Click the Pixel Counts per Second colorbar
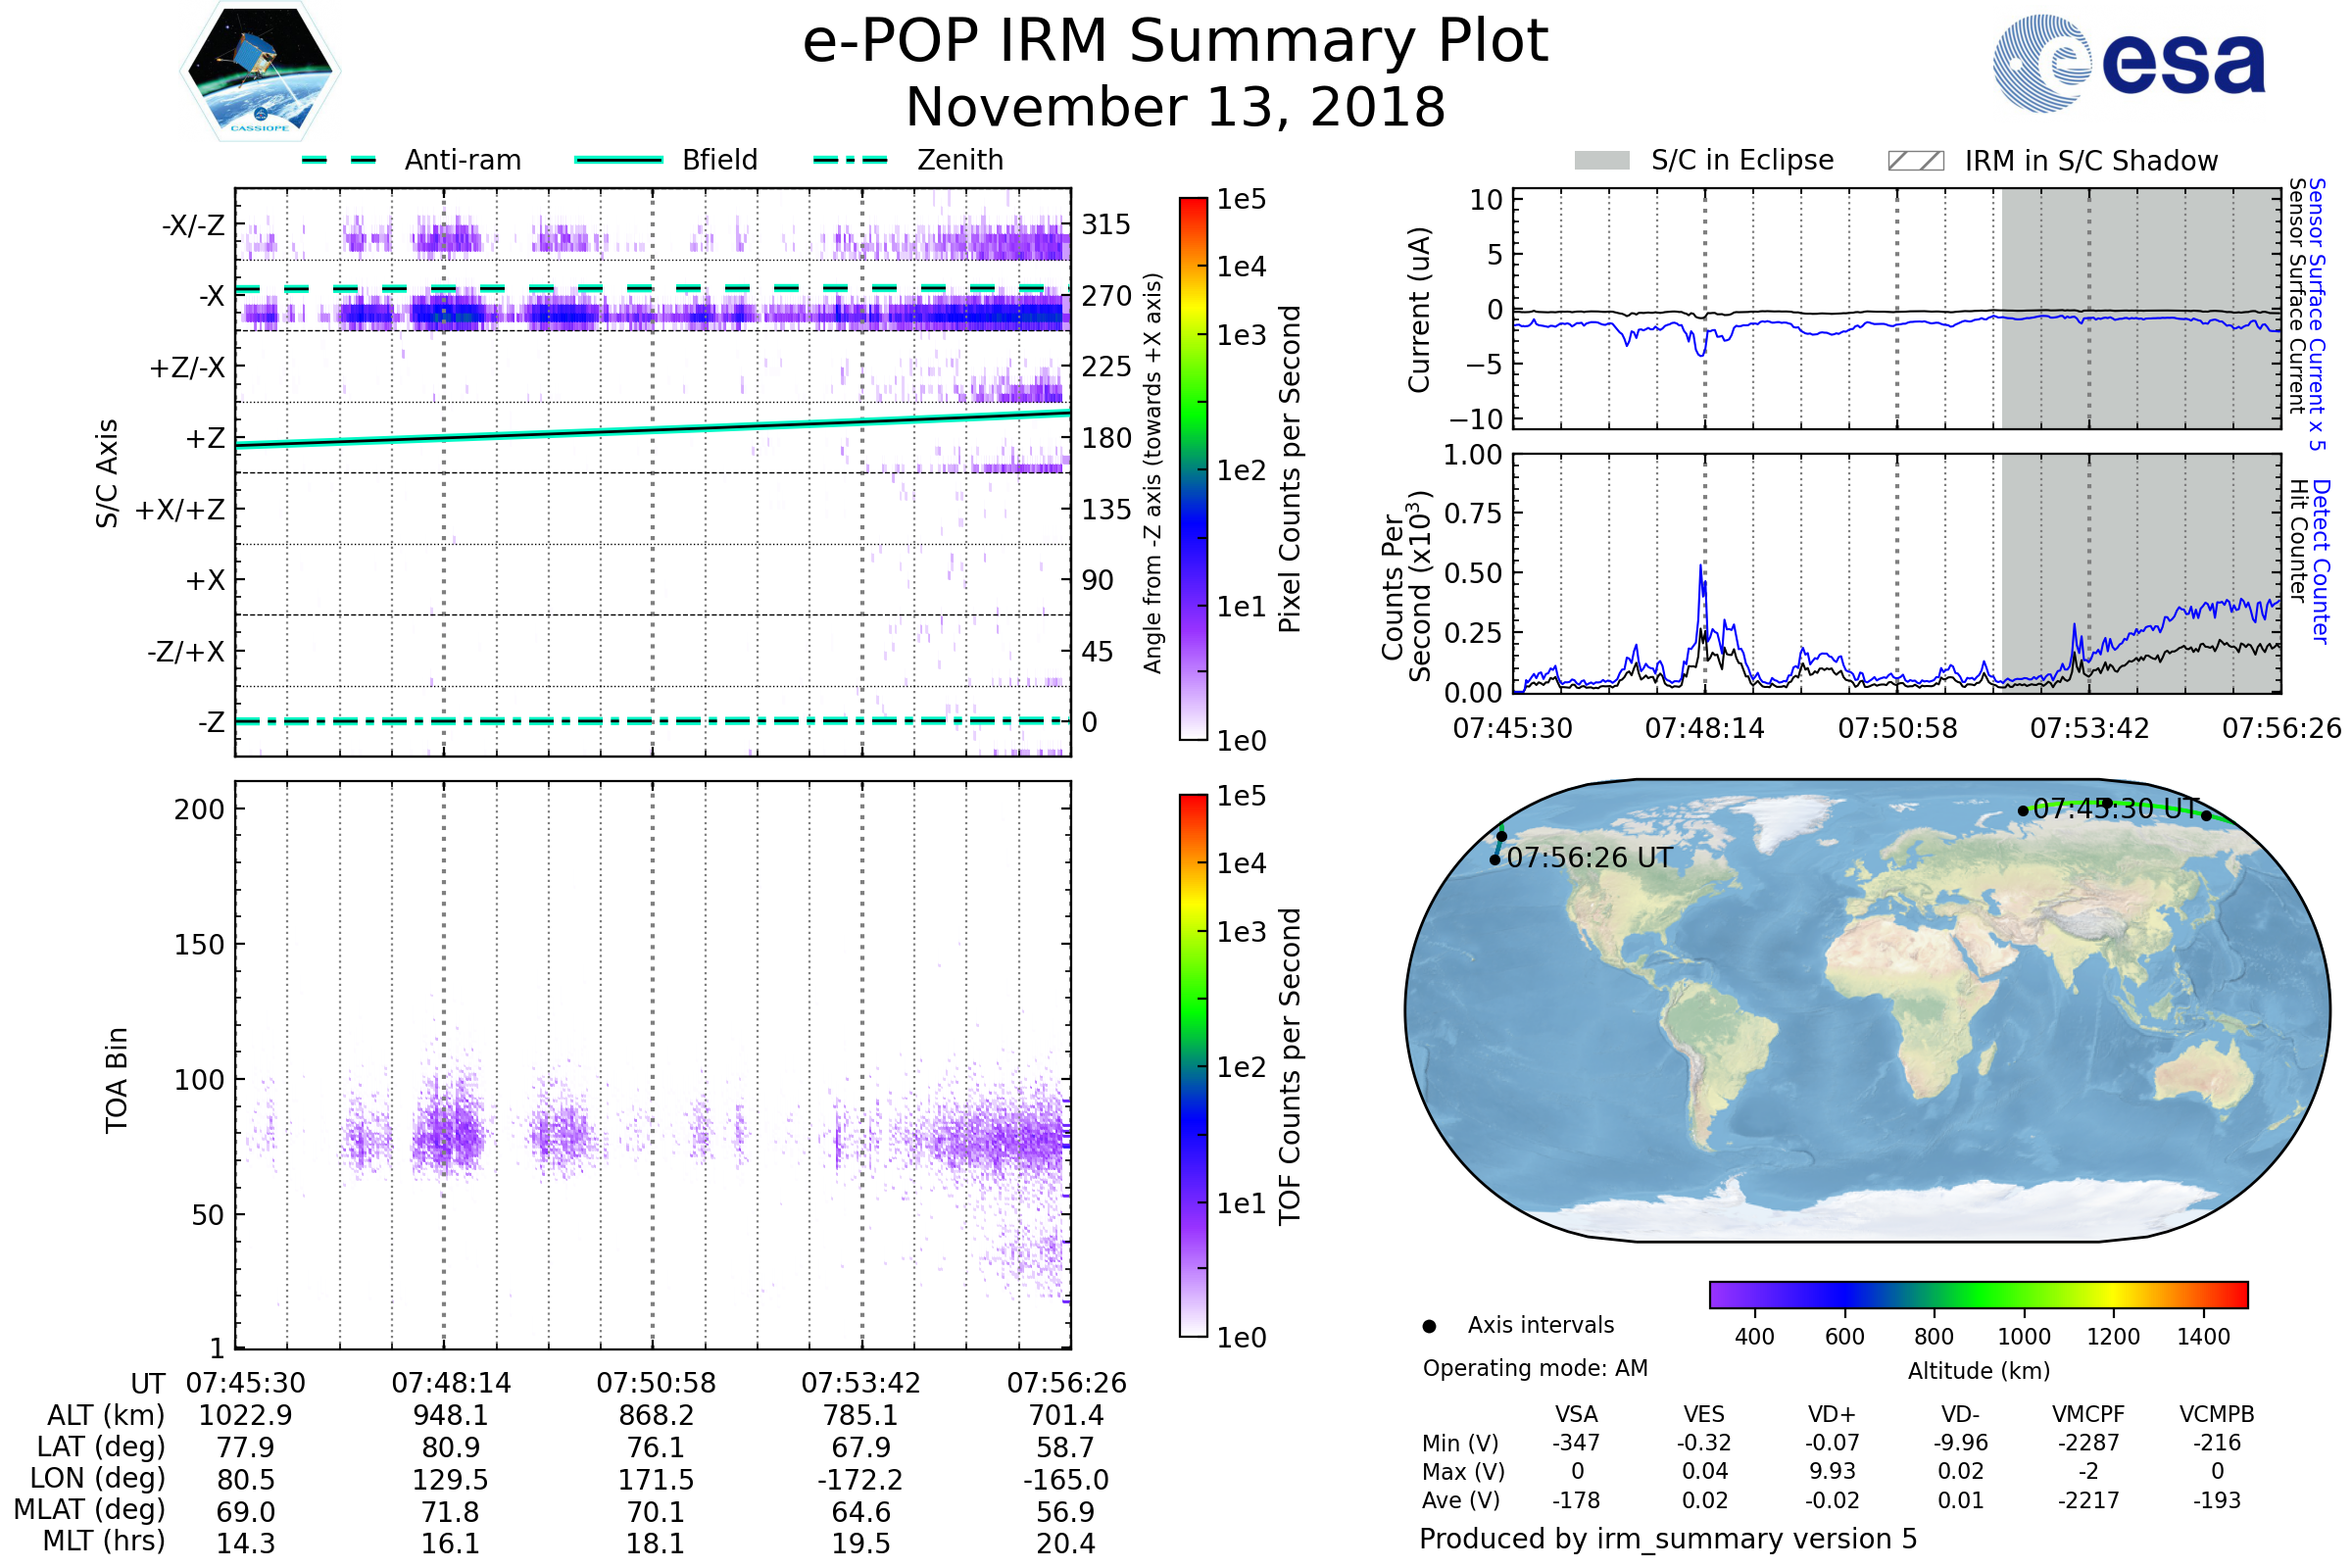The height and width of the screenshot is (1568, 2352). 1193,468
